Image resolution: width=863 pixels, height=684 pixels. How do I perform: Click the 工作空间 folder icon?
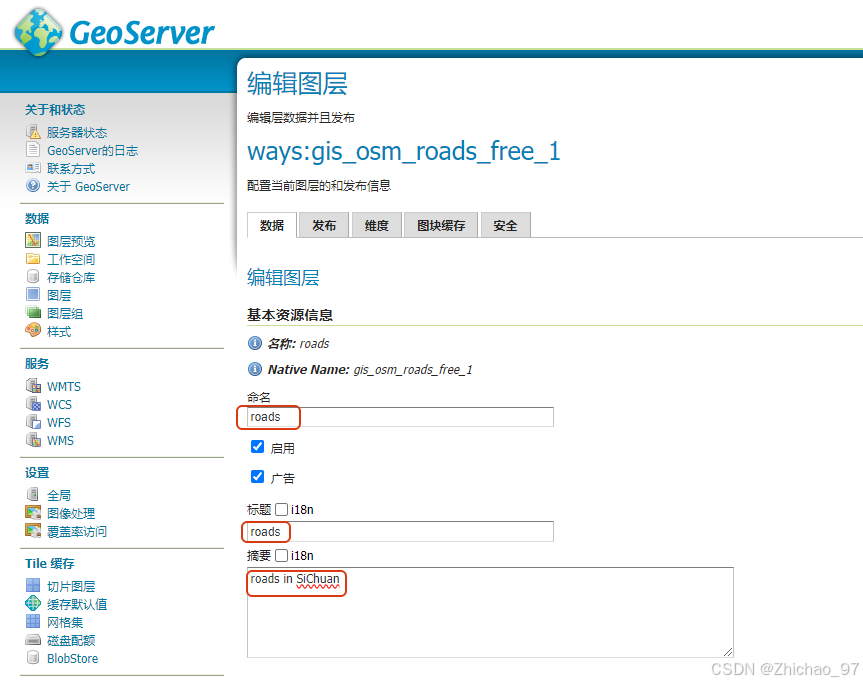[33, 259]
